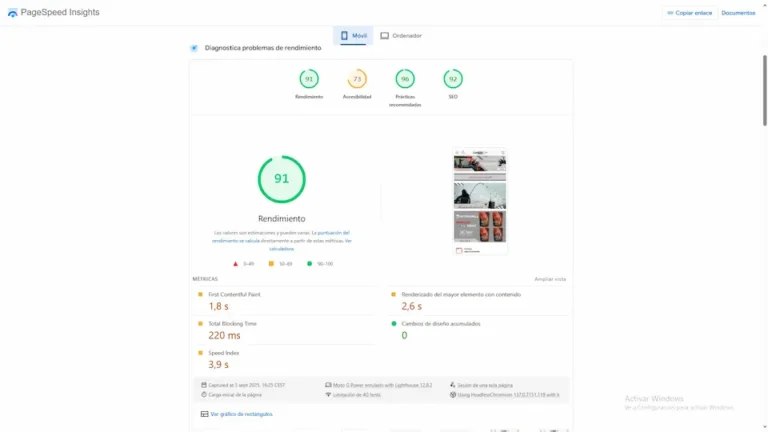
Task: Switch to the Ordenador tab
Action: [401, 36]
